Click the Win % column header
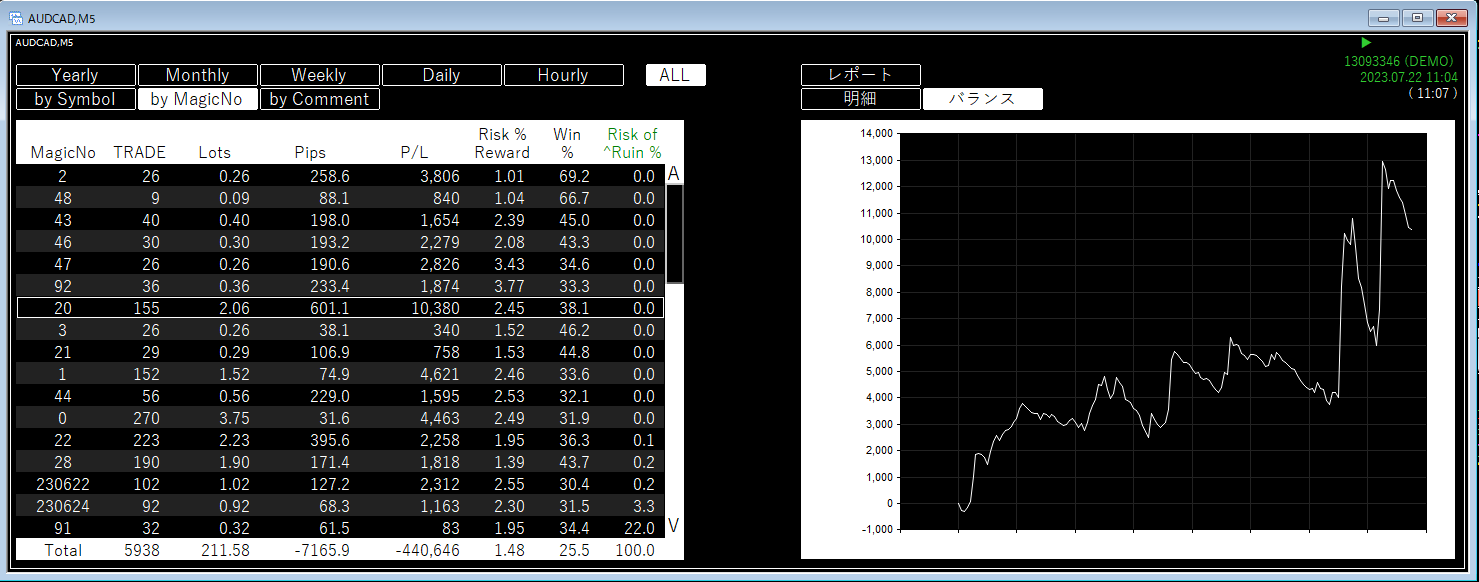1479x582 pixels. 568,144
